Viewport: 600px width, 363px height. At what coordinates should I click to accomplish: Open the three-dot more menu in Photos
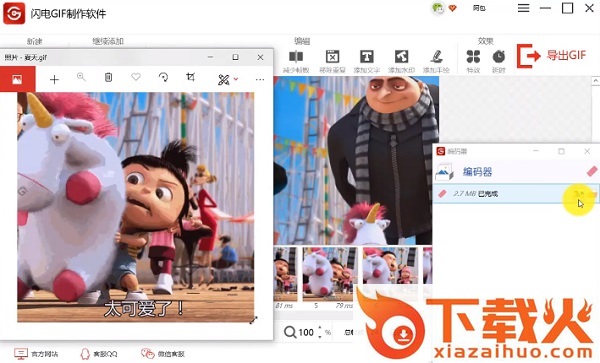tap(260, 80)
